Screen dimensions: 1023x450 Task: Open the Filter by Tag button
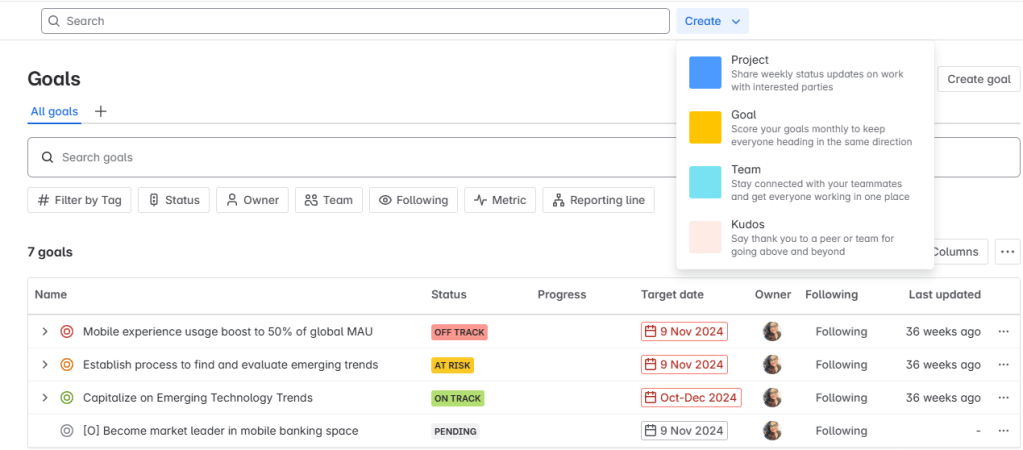[79, 200]
